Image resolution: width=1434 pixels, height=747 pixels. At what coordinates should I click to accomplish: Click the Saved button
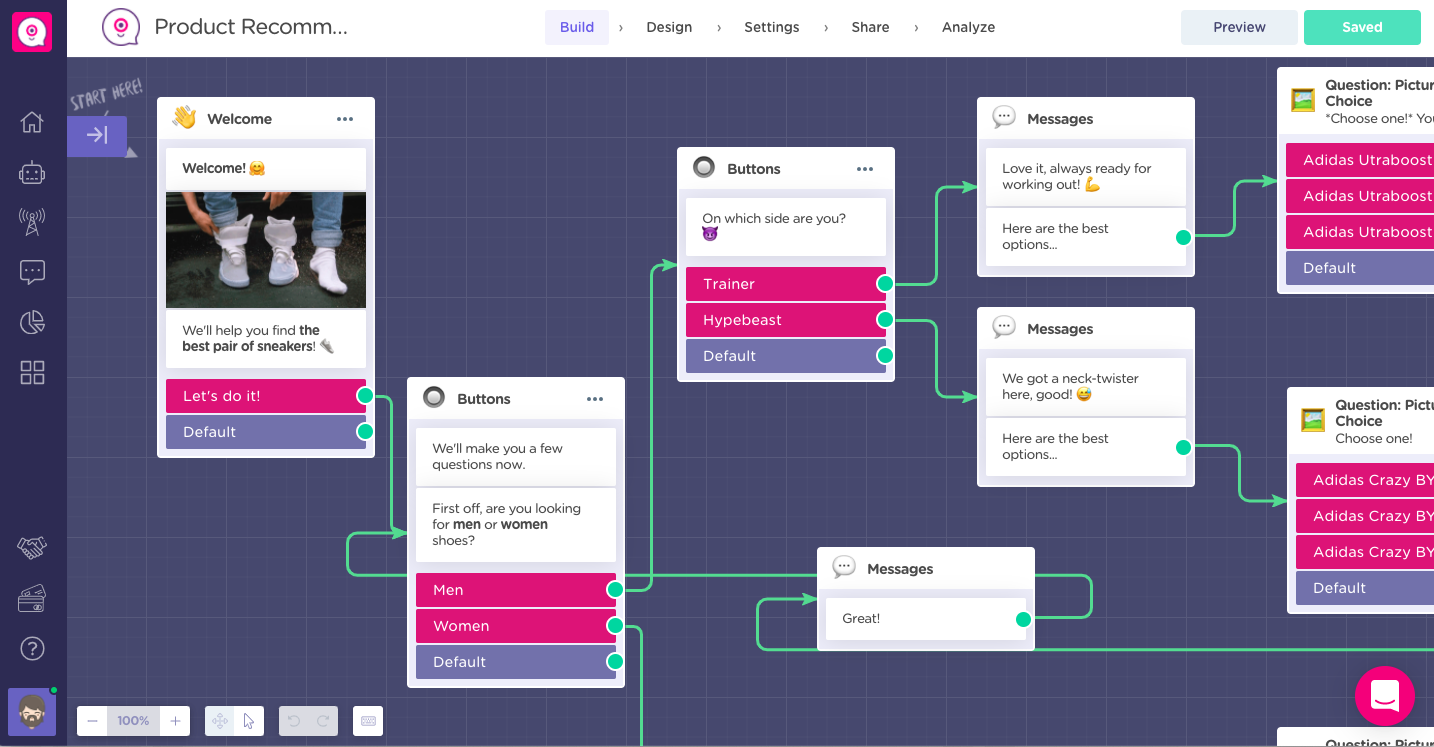1361,27
